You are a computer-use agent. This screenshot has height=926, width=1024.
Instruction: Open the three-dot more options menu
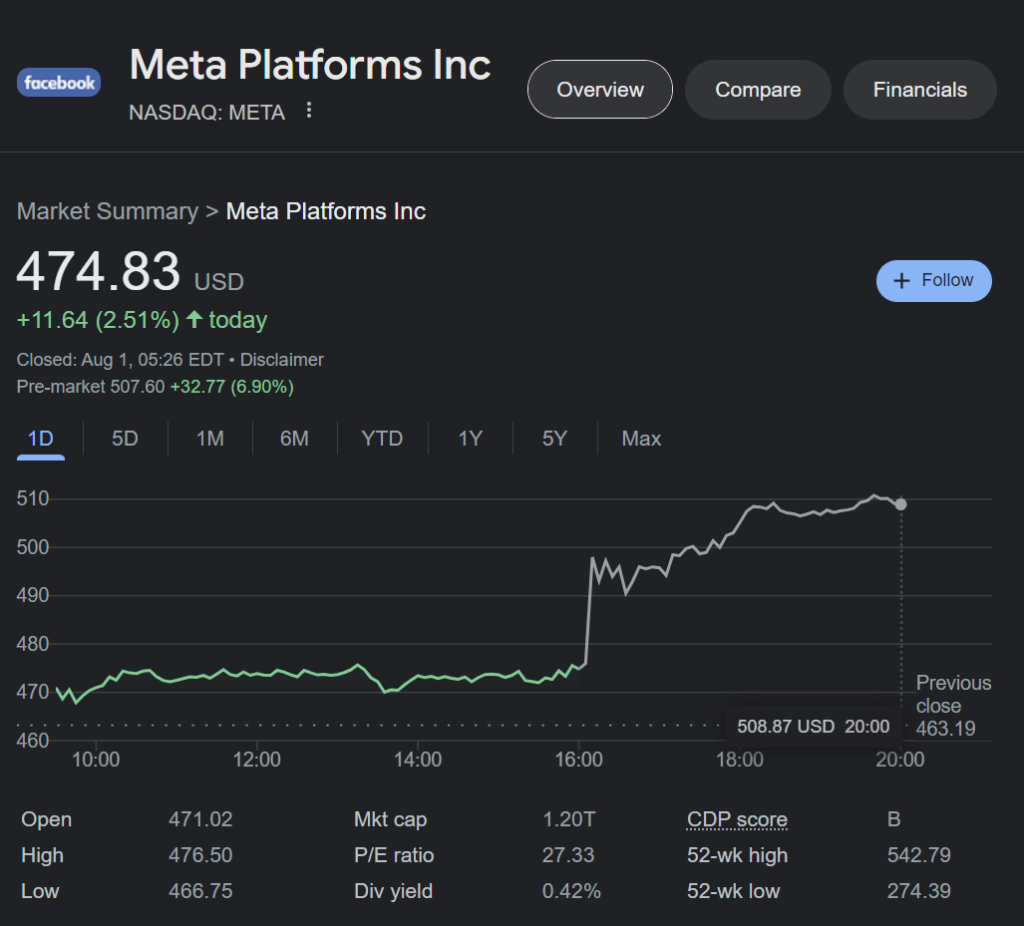click(309, 110)
